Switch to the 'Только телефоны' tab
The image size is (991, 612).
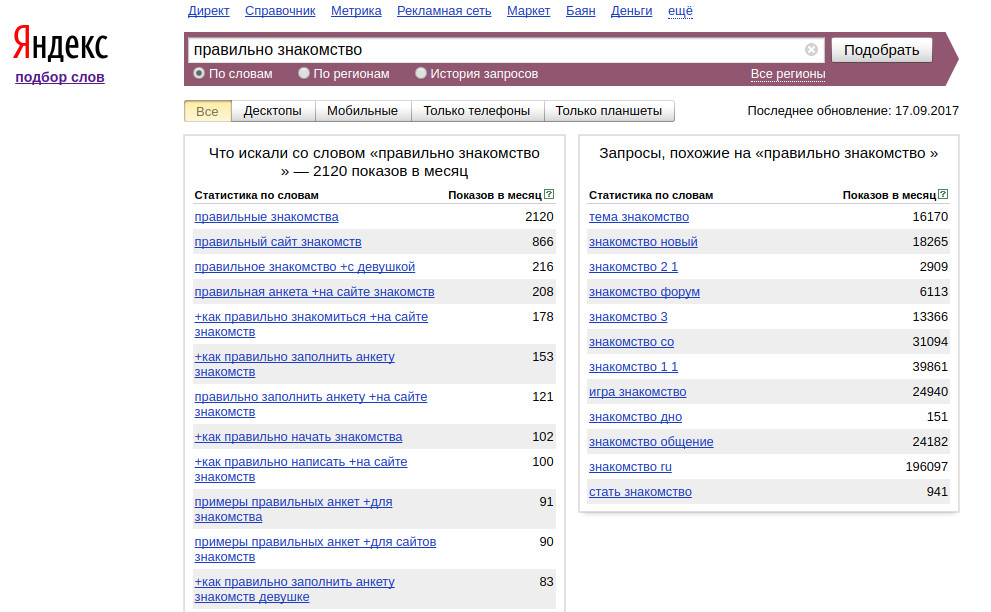click(477, 111)
